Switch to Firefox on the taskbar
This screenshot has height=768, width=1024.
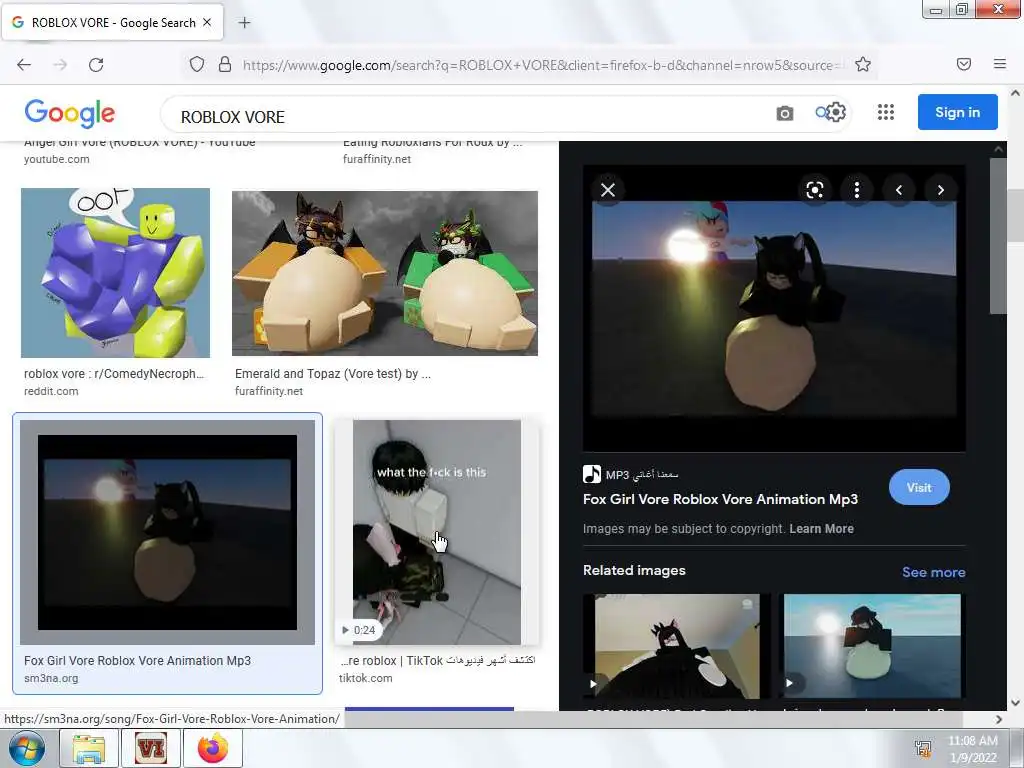tap(213, 748)
